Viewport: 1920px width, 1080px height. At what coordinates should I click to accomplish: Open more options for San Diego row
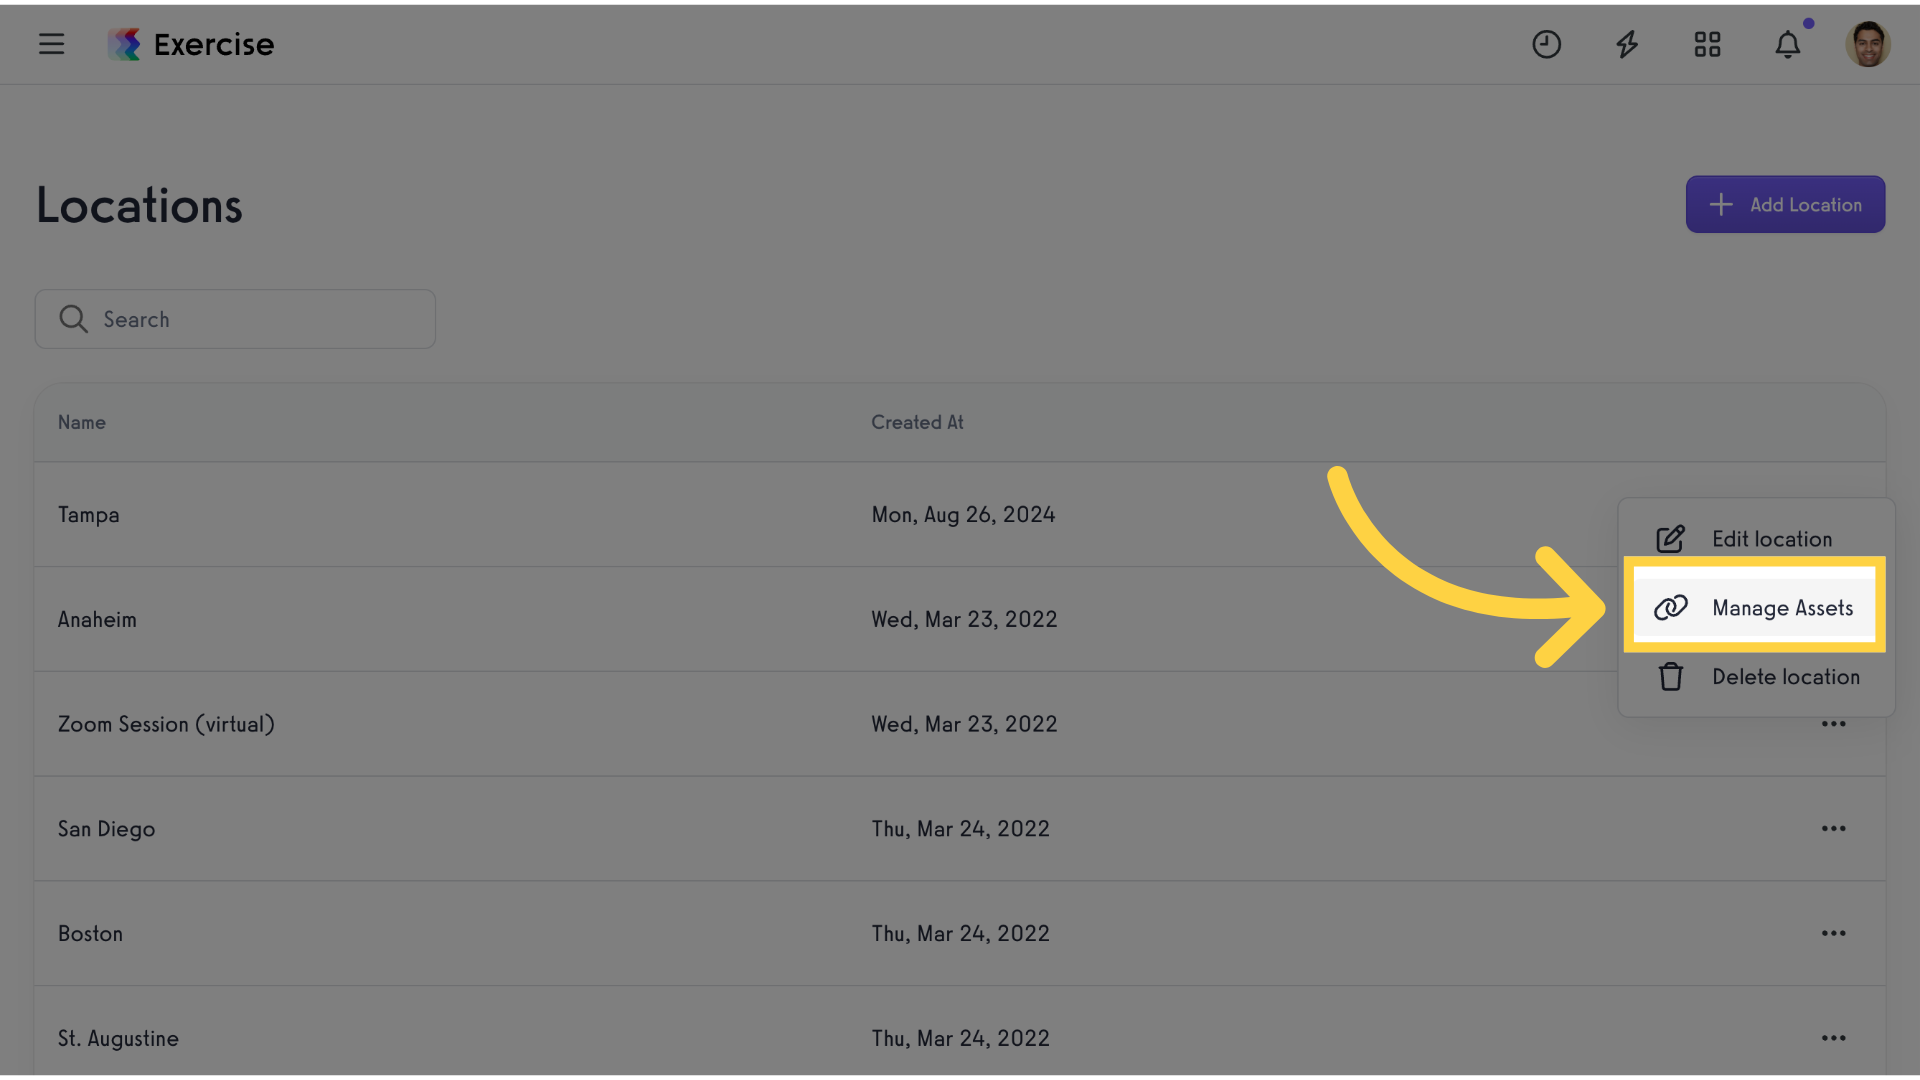1833,829
